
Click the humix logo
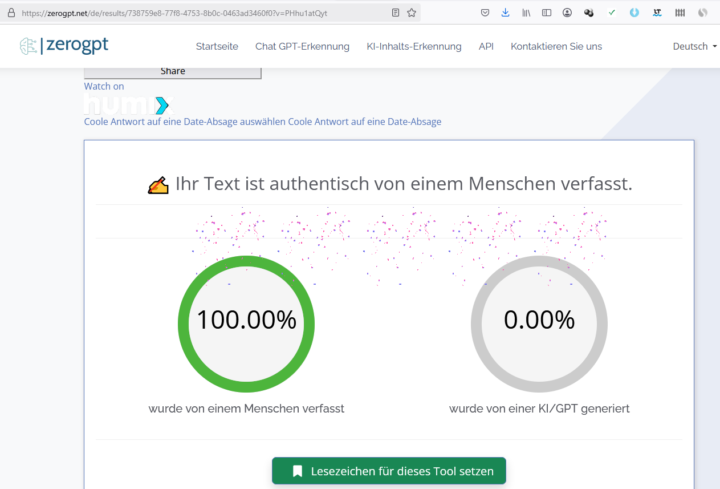point(128,105)
